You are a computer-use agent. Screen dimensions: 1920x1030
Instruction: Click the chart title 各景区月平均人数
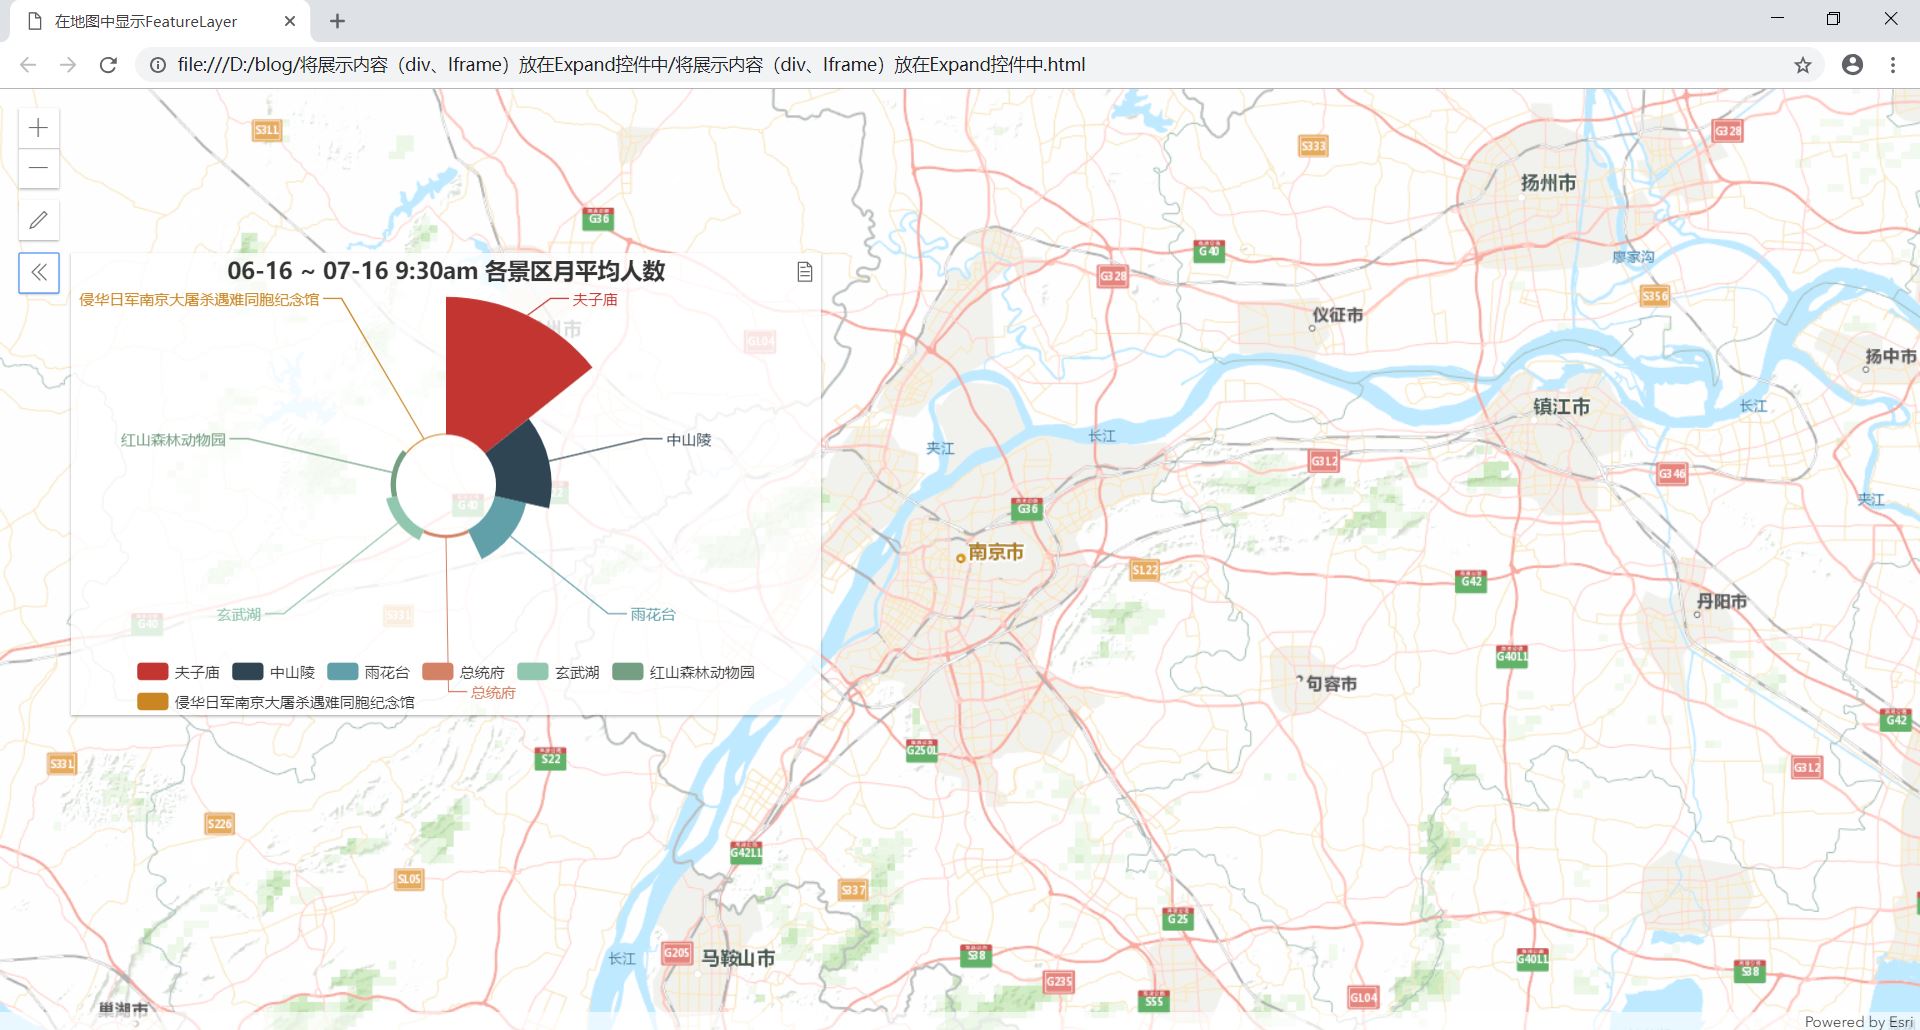pyautogui.click(x=574, y=271)
